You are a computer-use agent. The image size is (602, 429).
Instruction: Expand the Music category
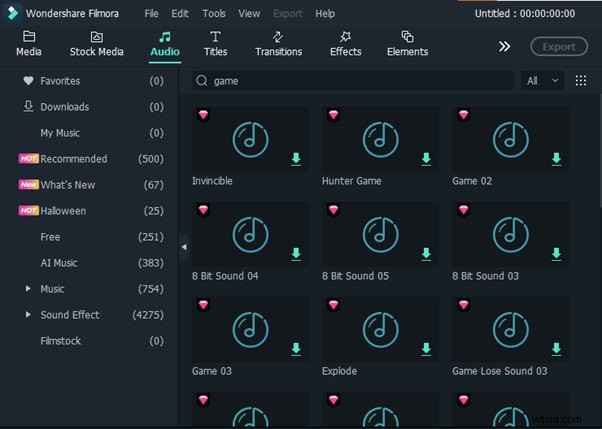coord(28,289)
